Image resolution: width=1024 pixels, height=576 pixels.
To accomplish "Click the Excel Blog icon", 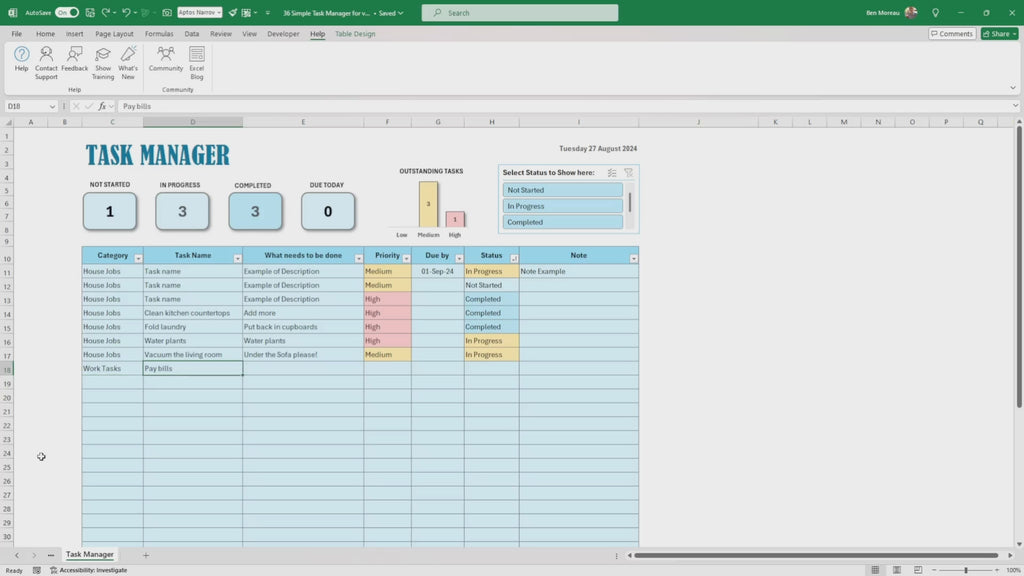I will pos(196,62).
